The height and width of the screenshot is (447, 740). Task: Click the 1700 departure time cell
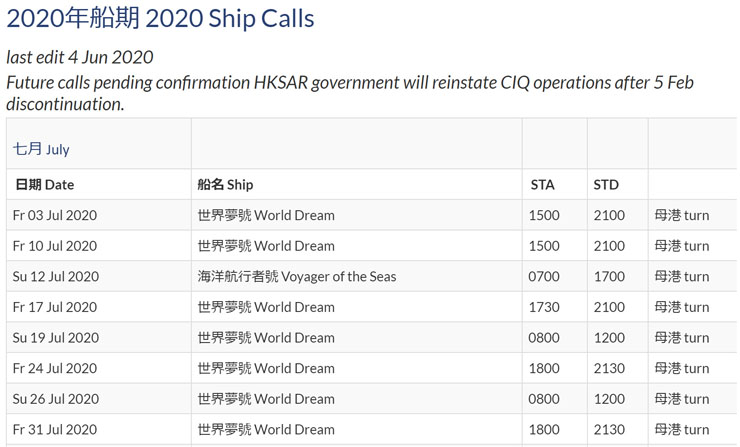[609, 277]
